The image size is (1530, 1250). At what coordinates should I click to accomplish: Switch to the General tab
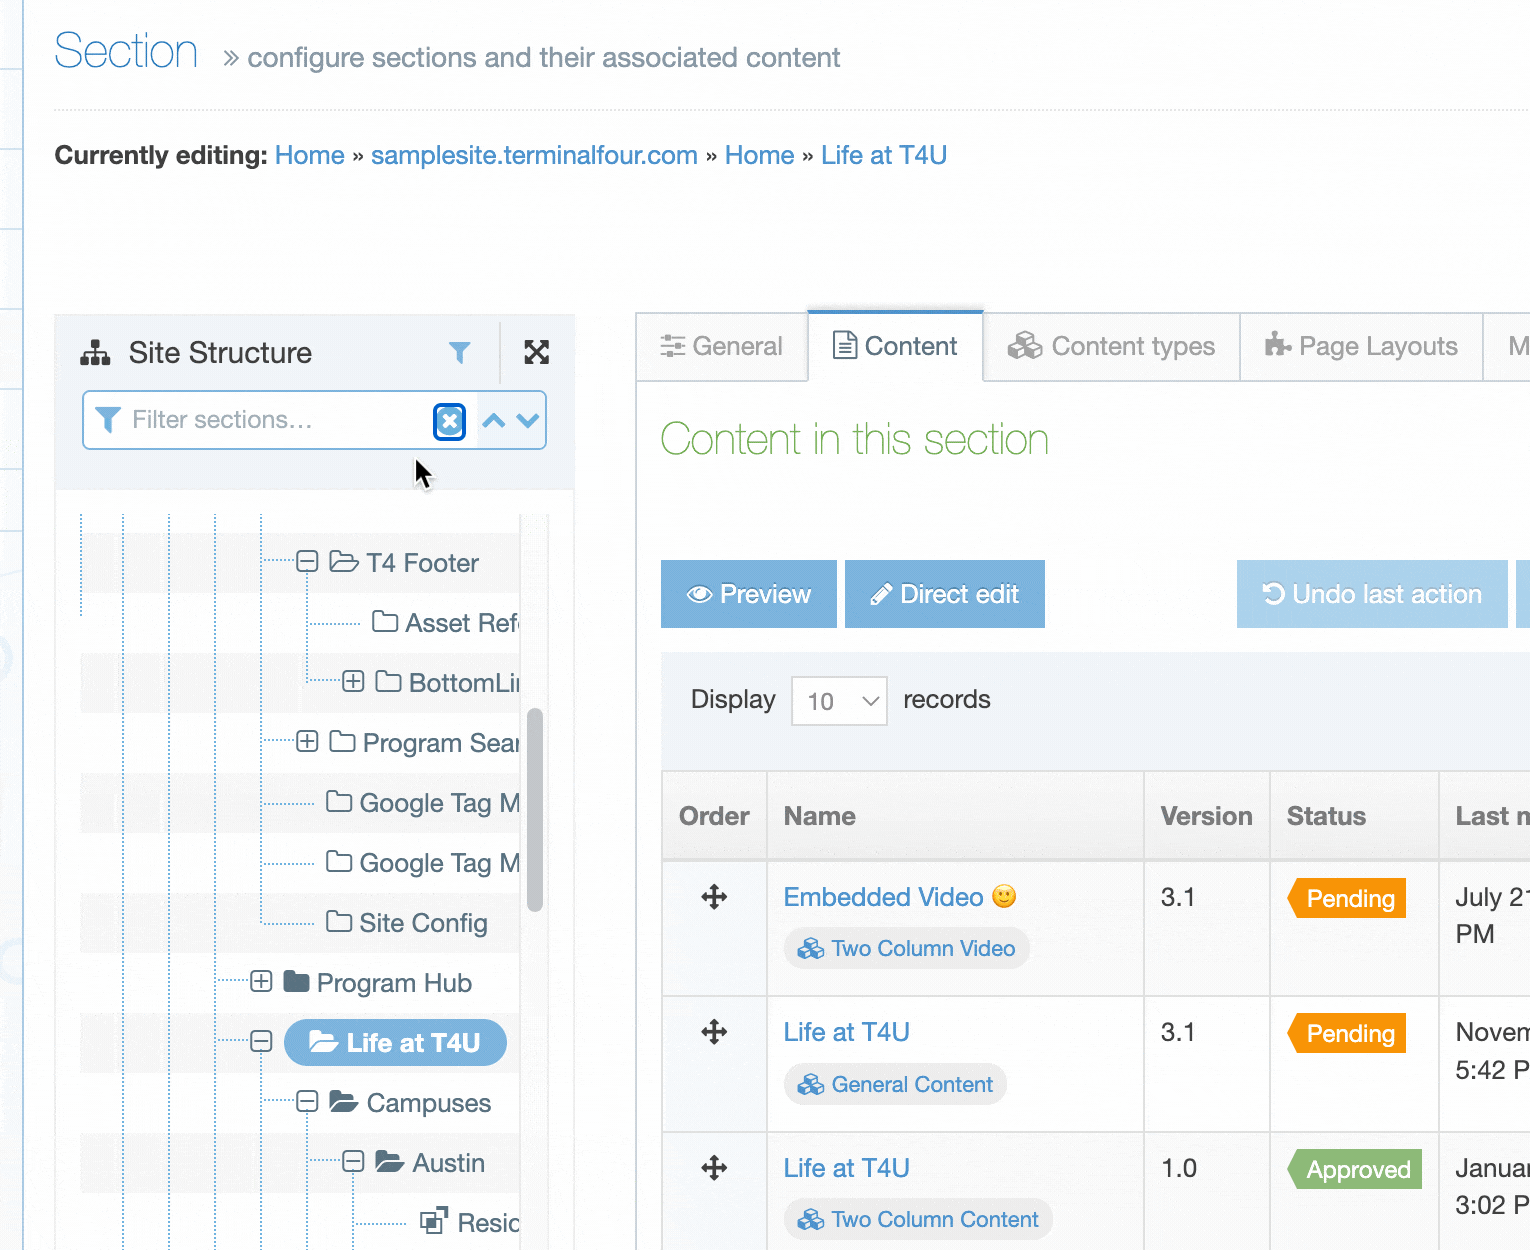722,346
